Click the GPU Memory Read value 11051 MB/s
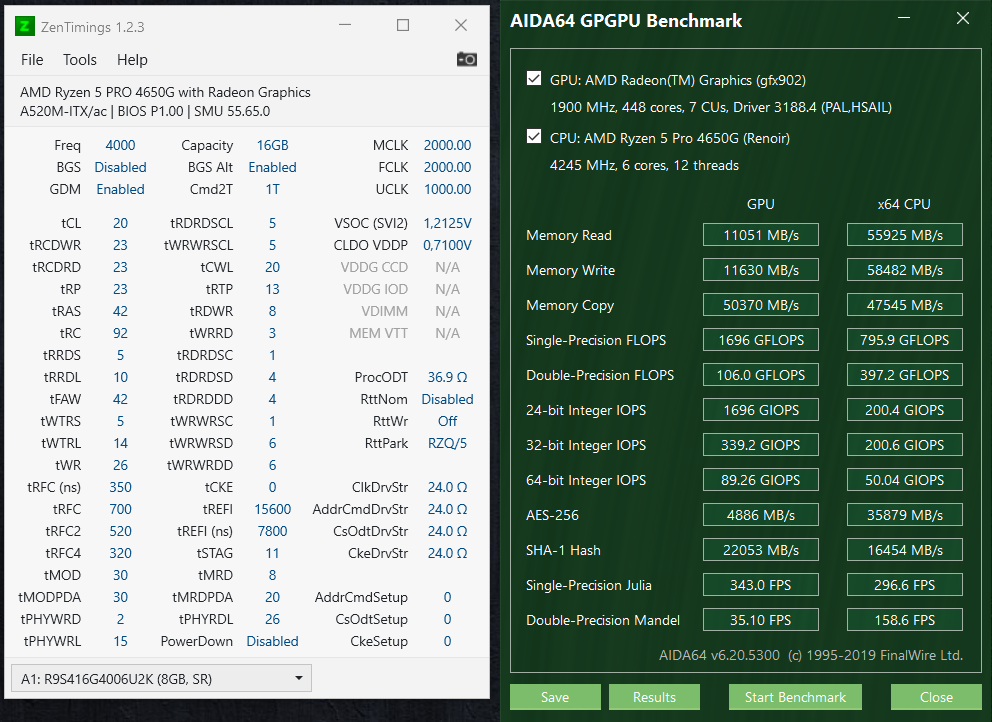The height and width of the screenshot is (722, 992). 760,235
